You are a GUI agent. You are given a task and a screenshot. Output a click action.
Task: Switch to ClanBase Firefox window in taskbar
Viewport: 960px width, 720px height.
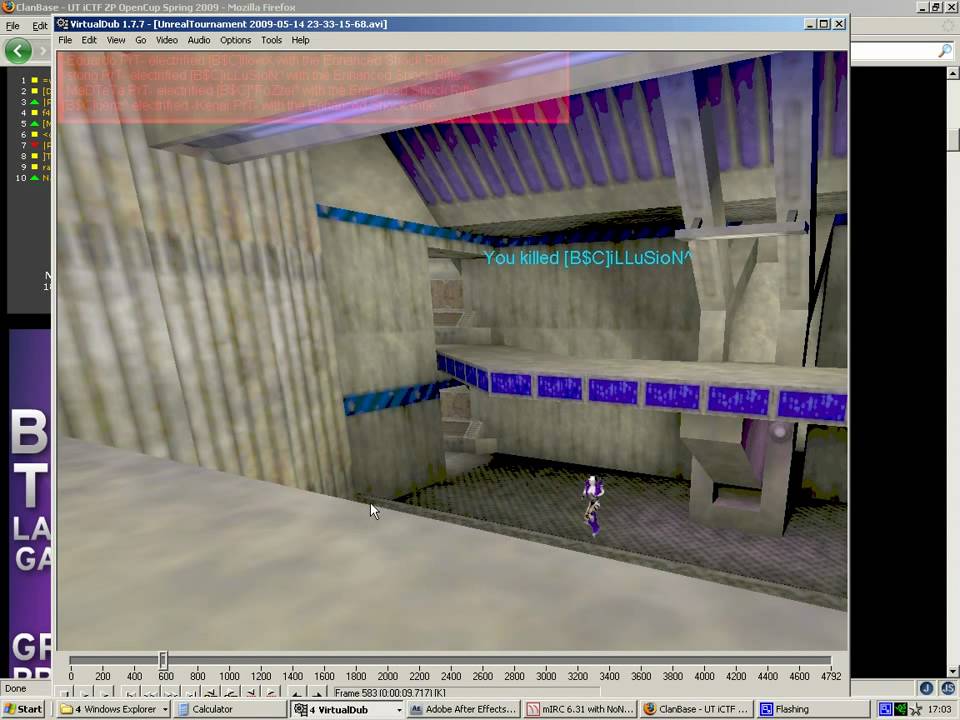click(x=697, y=709)
